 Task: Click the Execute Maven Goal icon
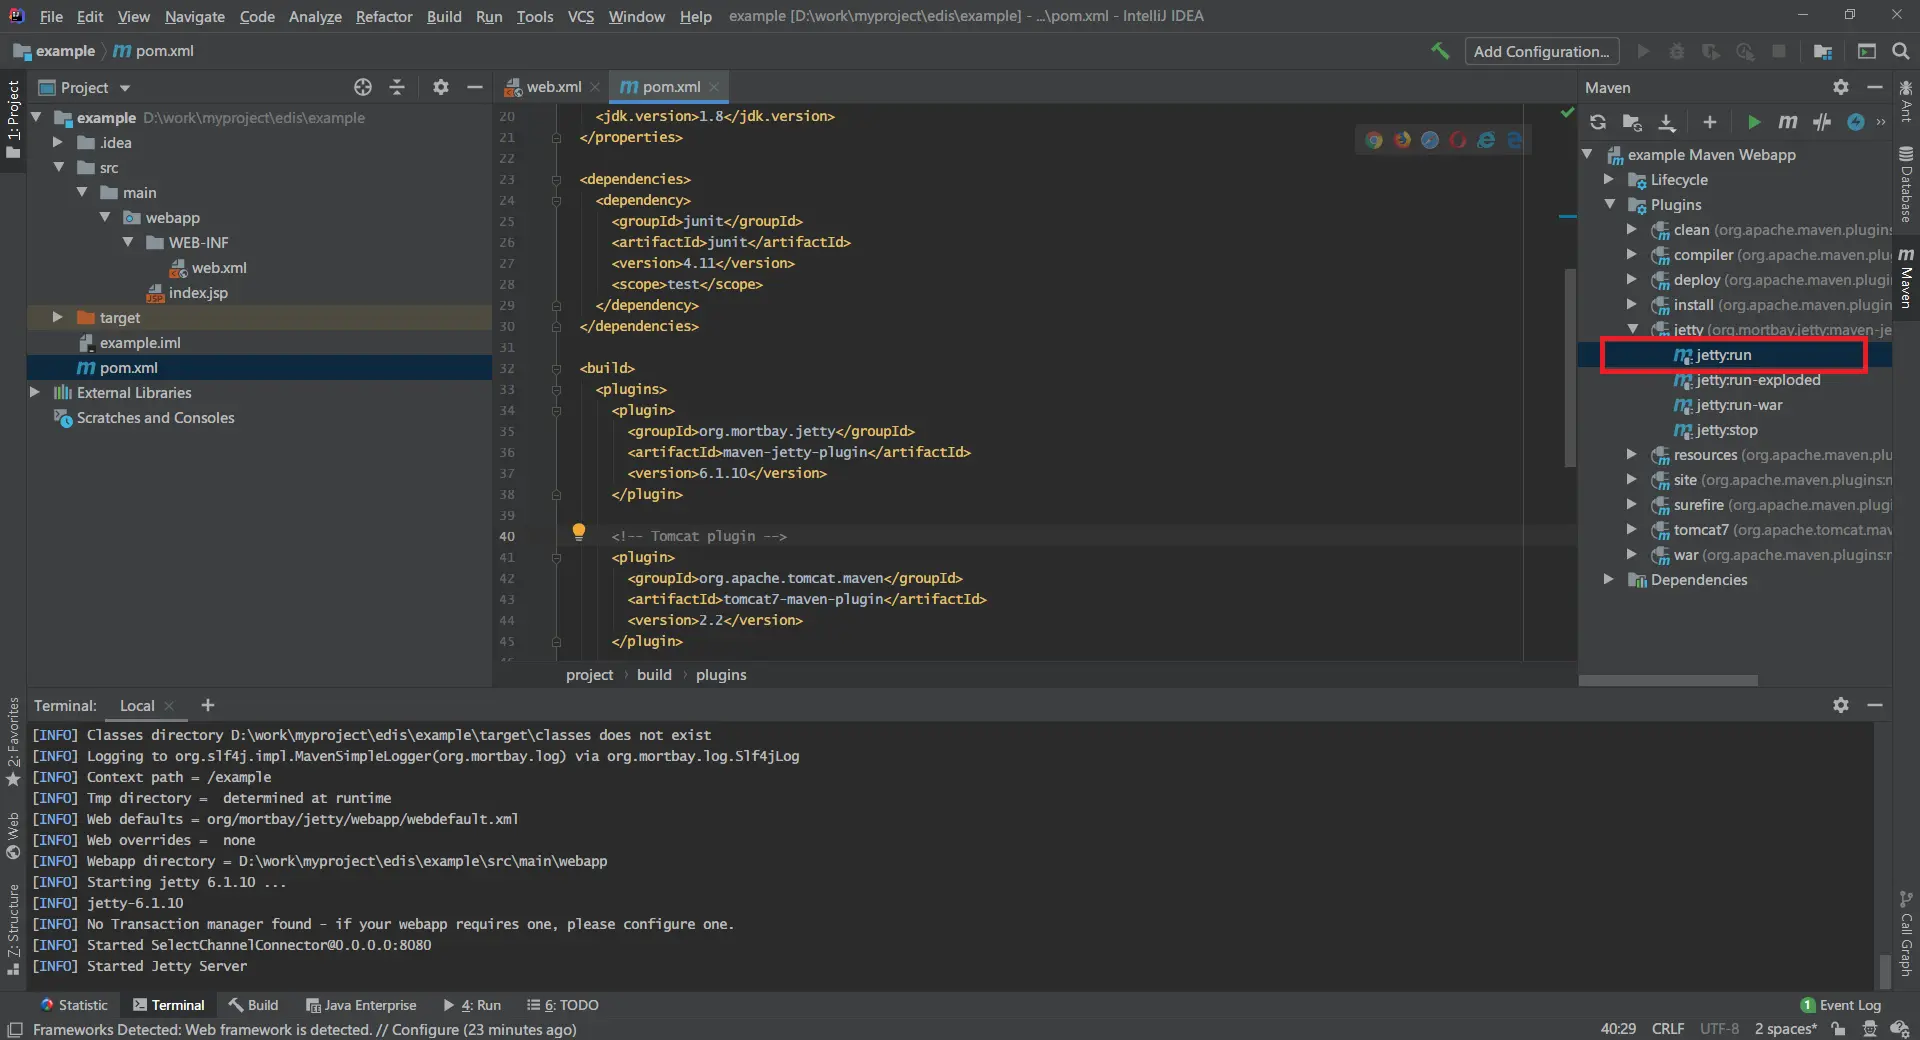[1788, 122]
